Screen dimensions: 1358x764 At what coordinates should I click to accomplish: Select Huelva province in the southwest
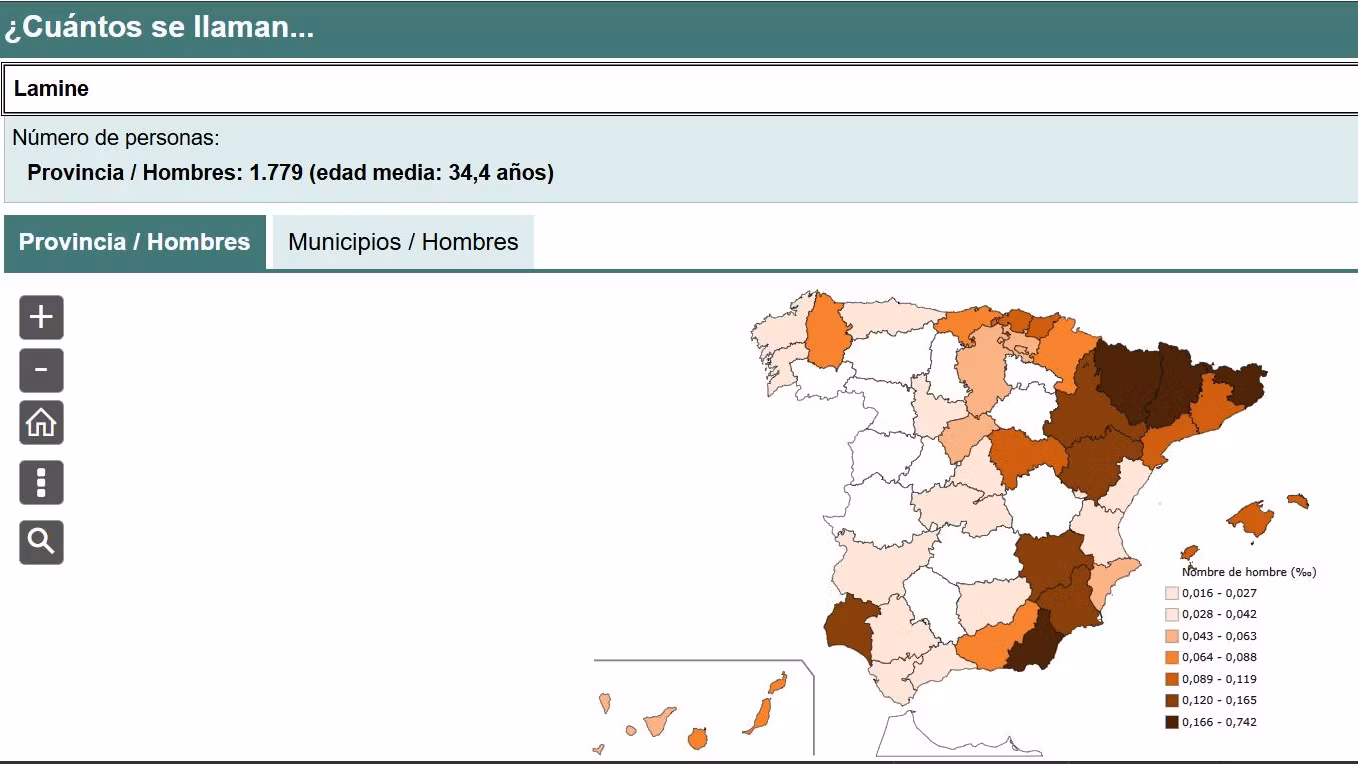coord(849,625)
